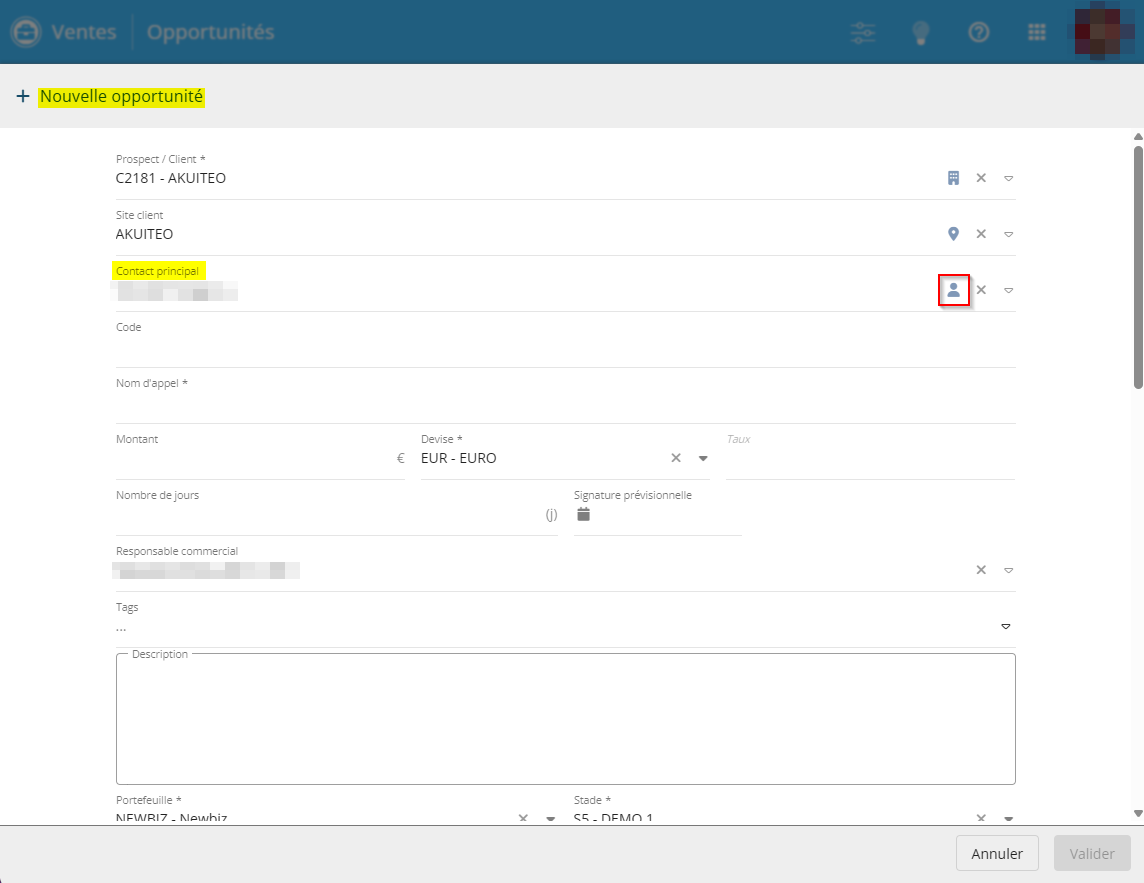Open the calendar for Signature prévisionnelle
The width and height of the screenshot is (1144, 883).
pyautogui.click(x=584, y=514)
